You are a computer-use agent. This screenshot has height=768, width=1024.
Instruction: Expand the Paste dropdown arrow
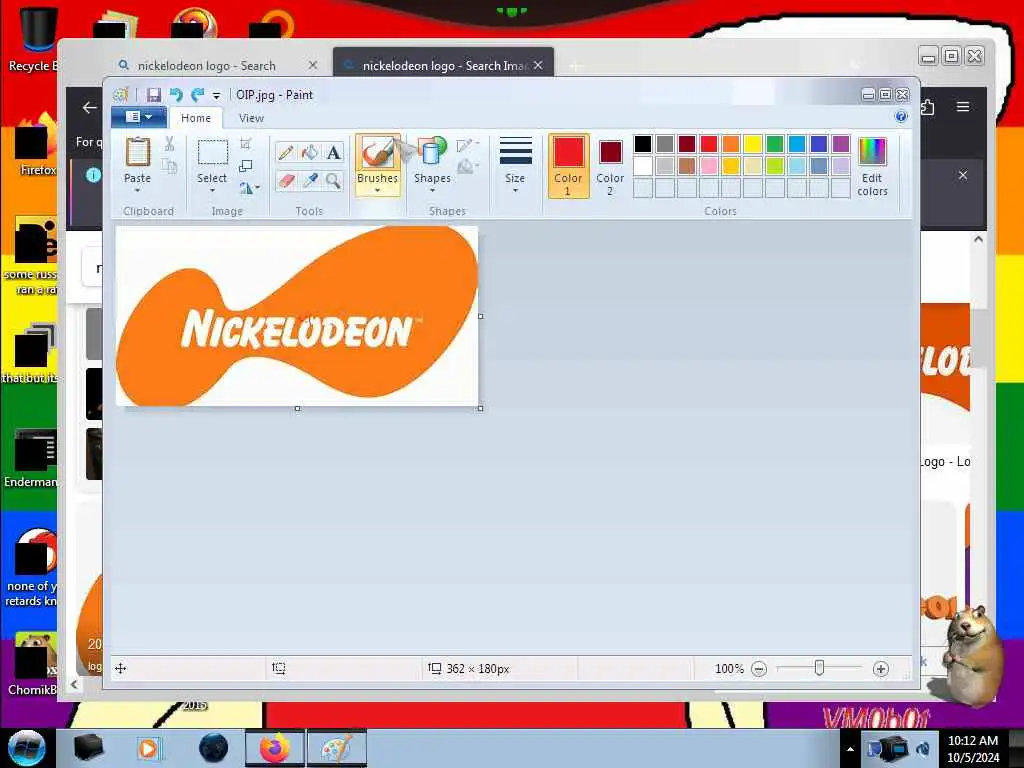pos(137,191)
